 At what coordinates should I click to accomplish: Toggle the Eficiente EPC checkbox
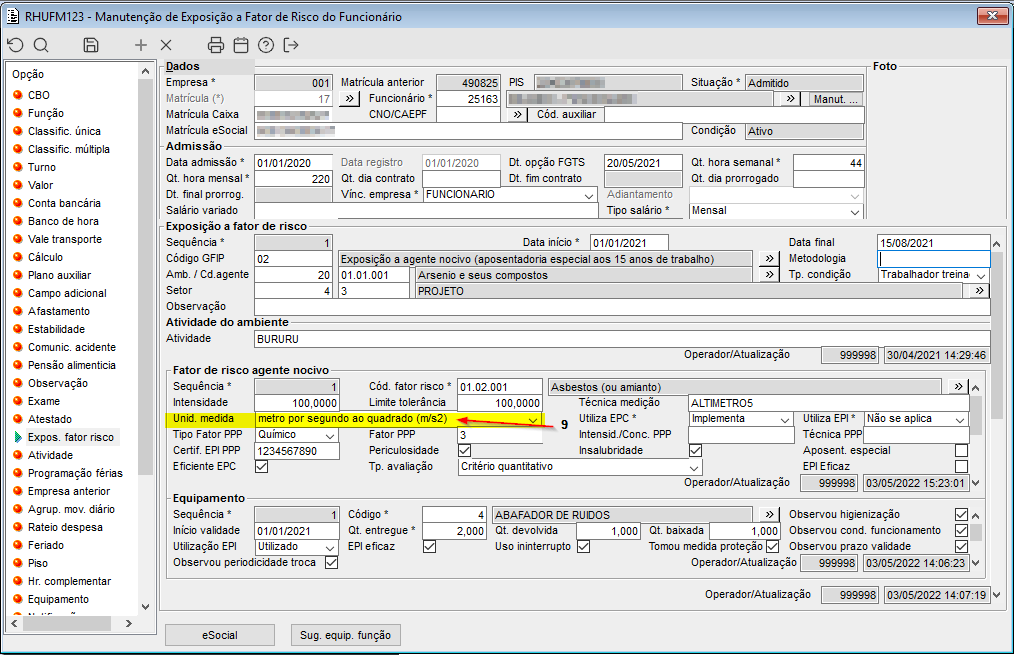coord(262,467)
